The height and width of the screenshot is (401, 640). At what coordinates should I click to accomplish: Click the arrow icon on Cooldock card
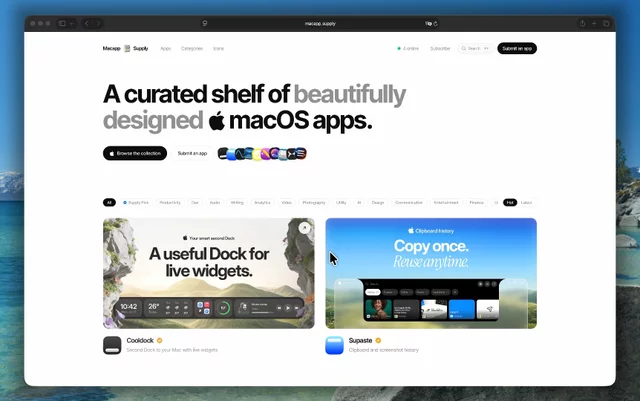click(x=304, y=228)
